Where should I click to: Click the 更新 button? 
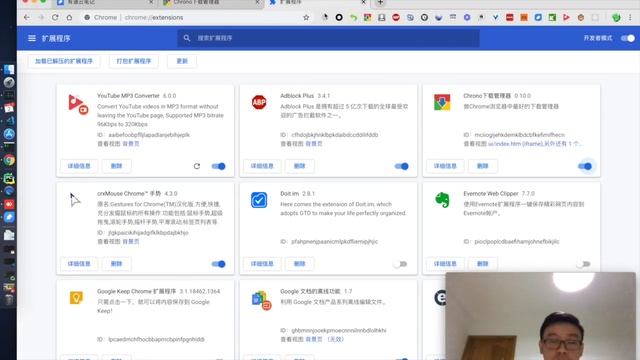[x=182, y=61]
